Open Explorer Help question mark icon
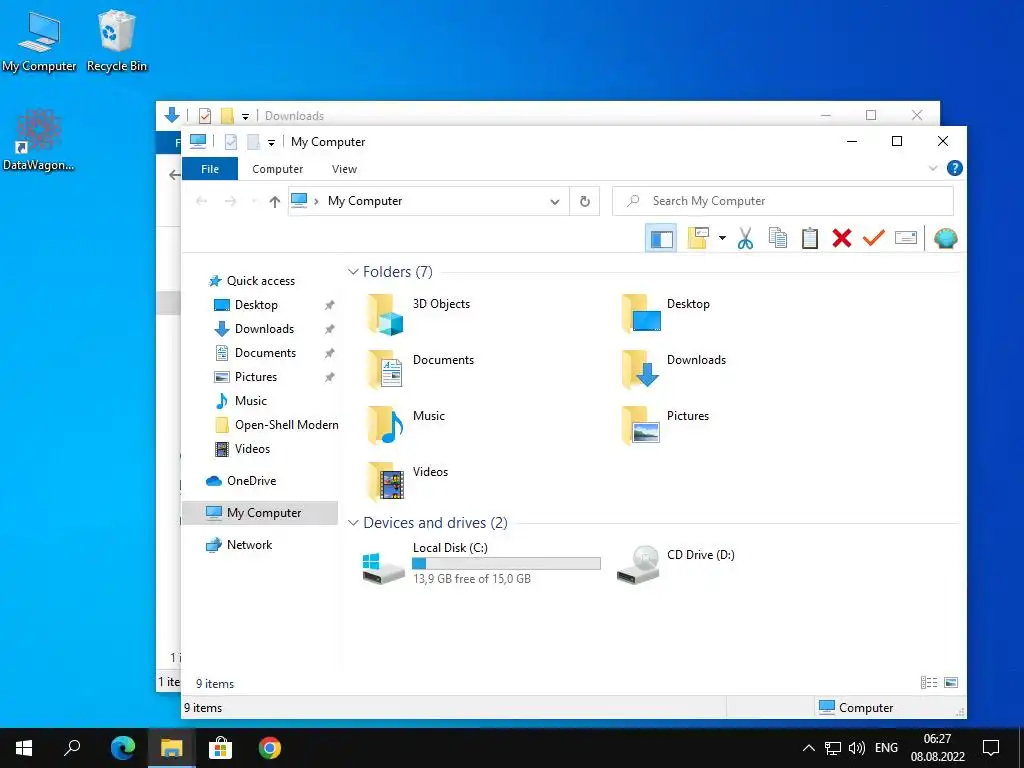 (954, 168)
